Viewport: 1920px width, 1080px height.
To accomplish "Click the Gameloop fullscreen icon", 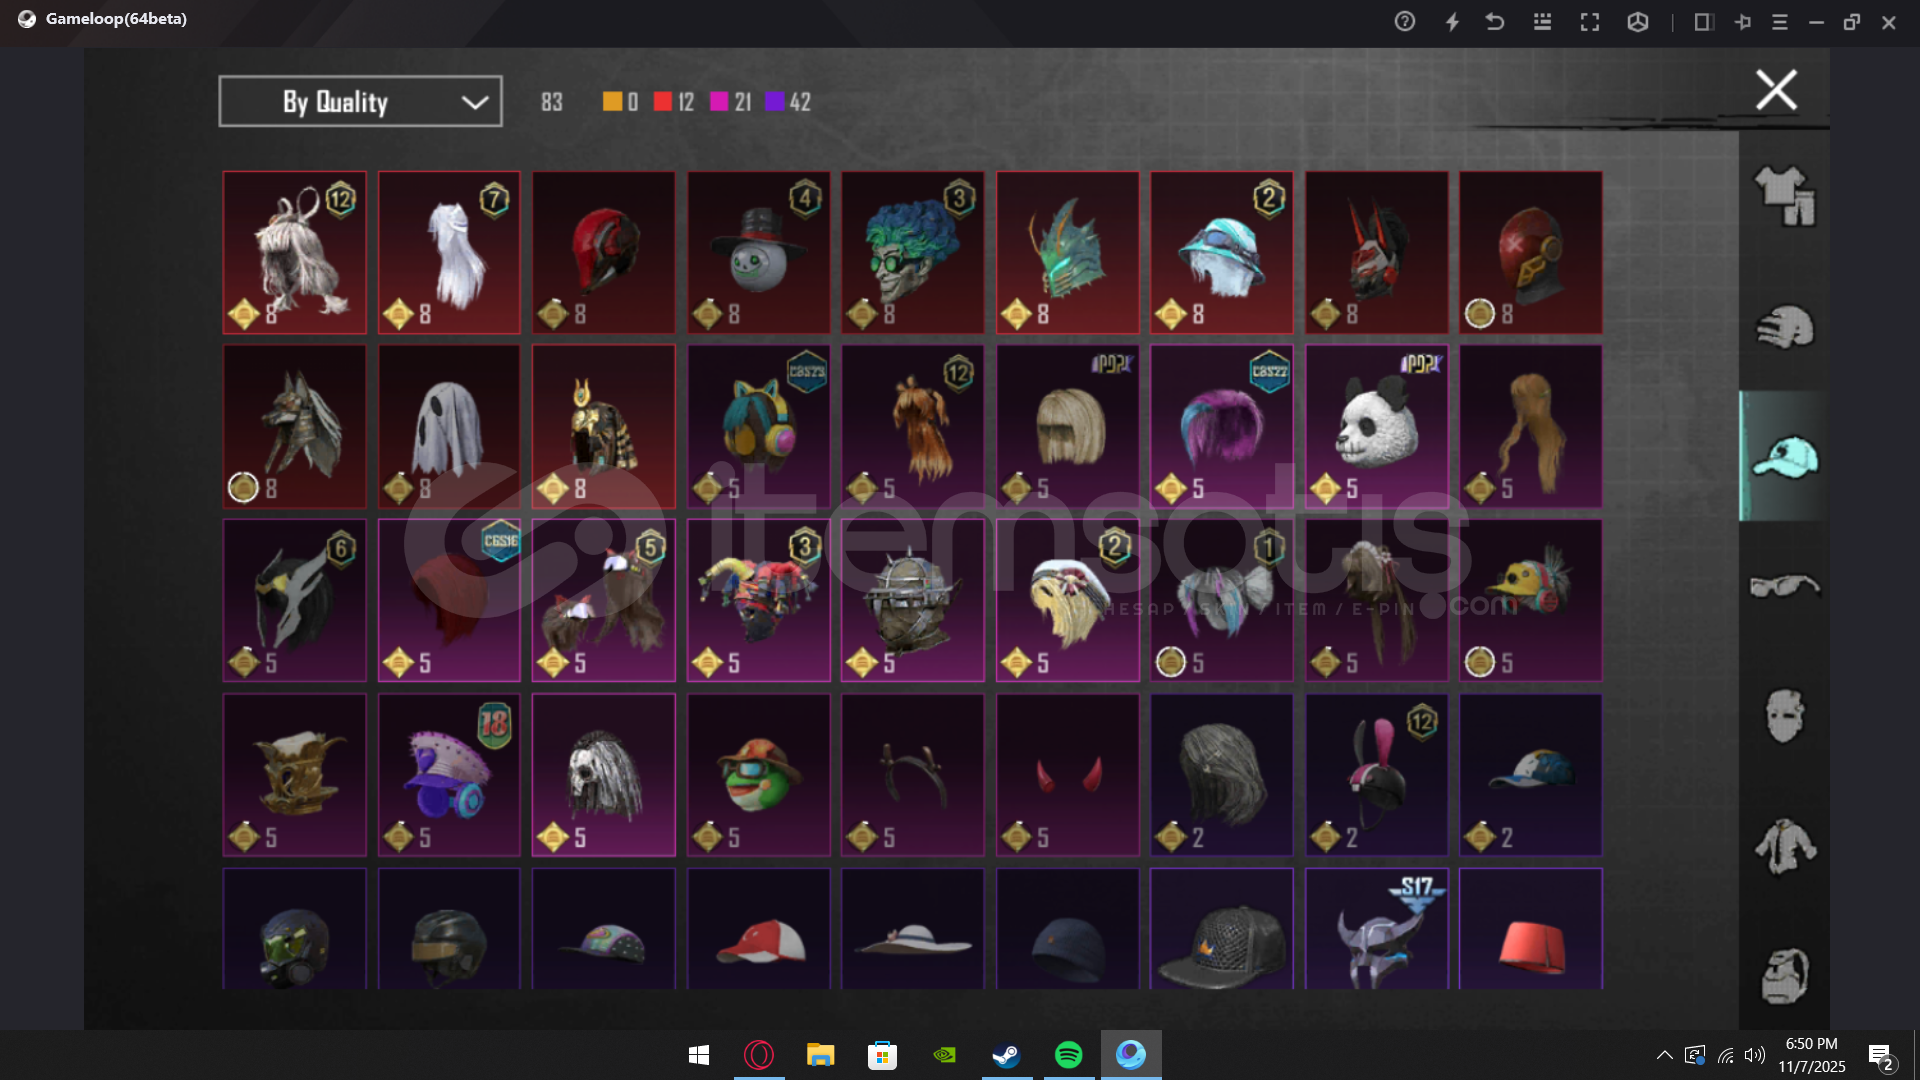I will coord(1590,22).
